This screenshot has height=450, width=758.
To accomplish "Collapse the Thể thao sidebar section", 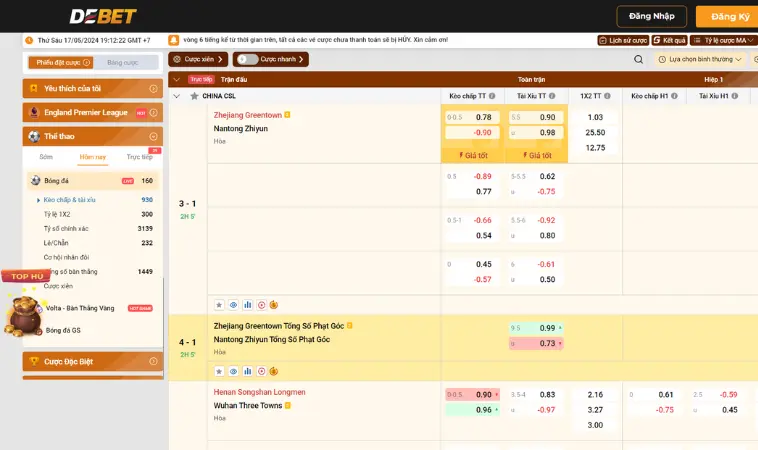I will [153, 136].
